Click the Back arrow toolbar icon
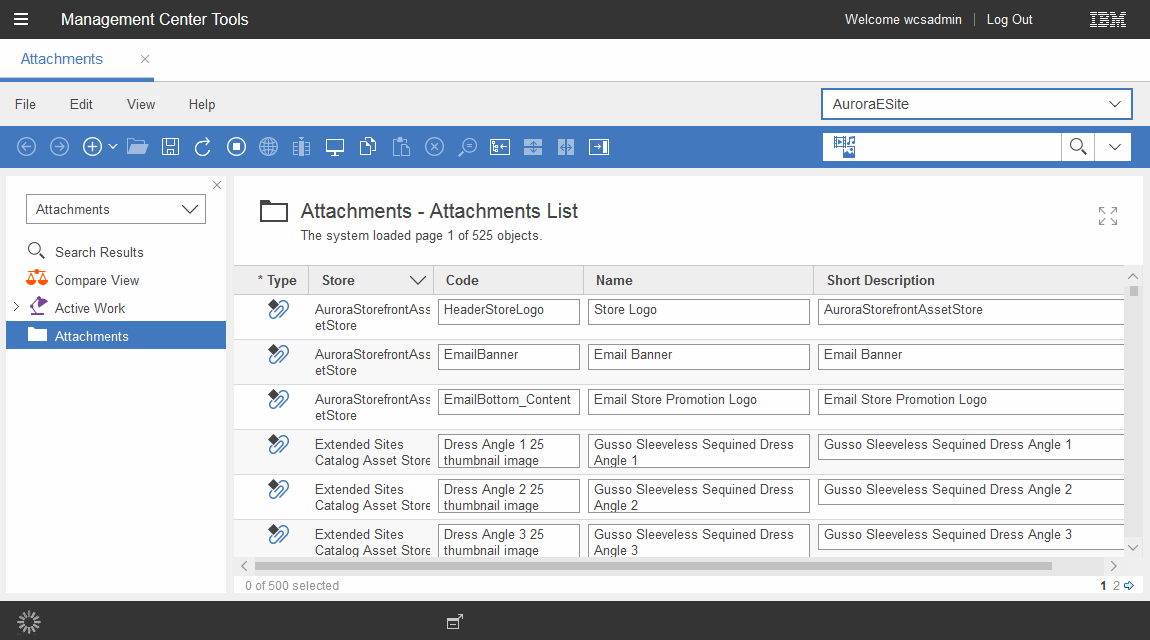1150x640 pixels. 26,147
